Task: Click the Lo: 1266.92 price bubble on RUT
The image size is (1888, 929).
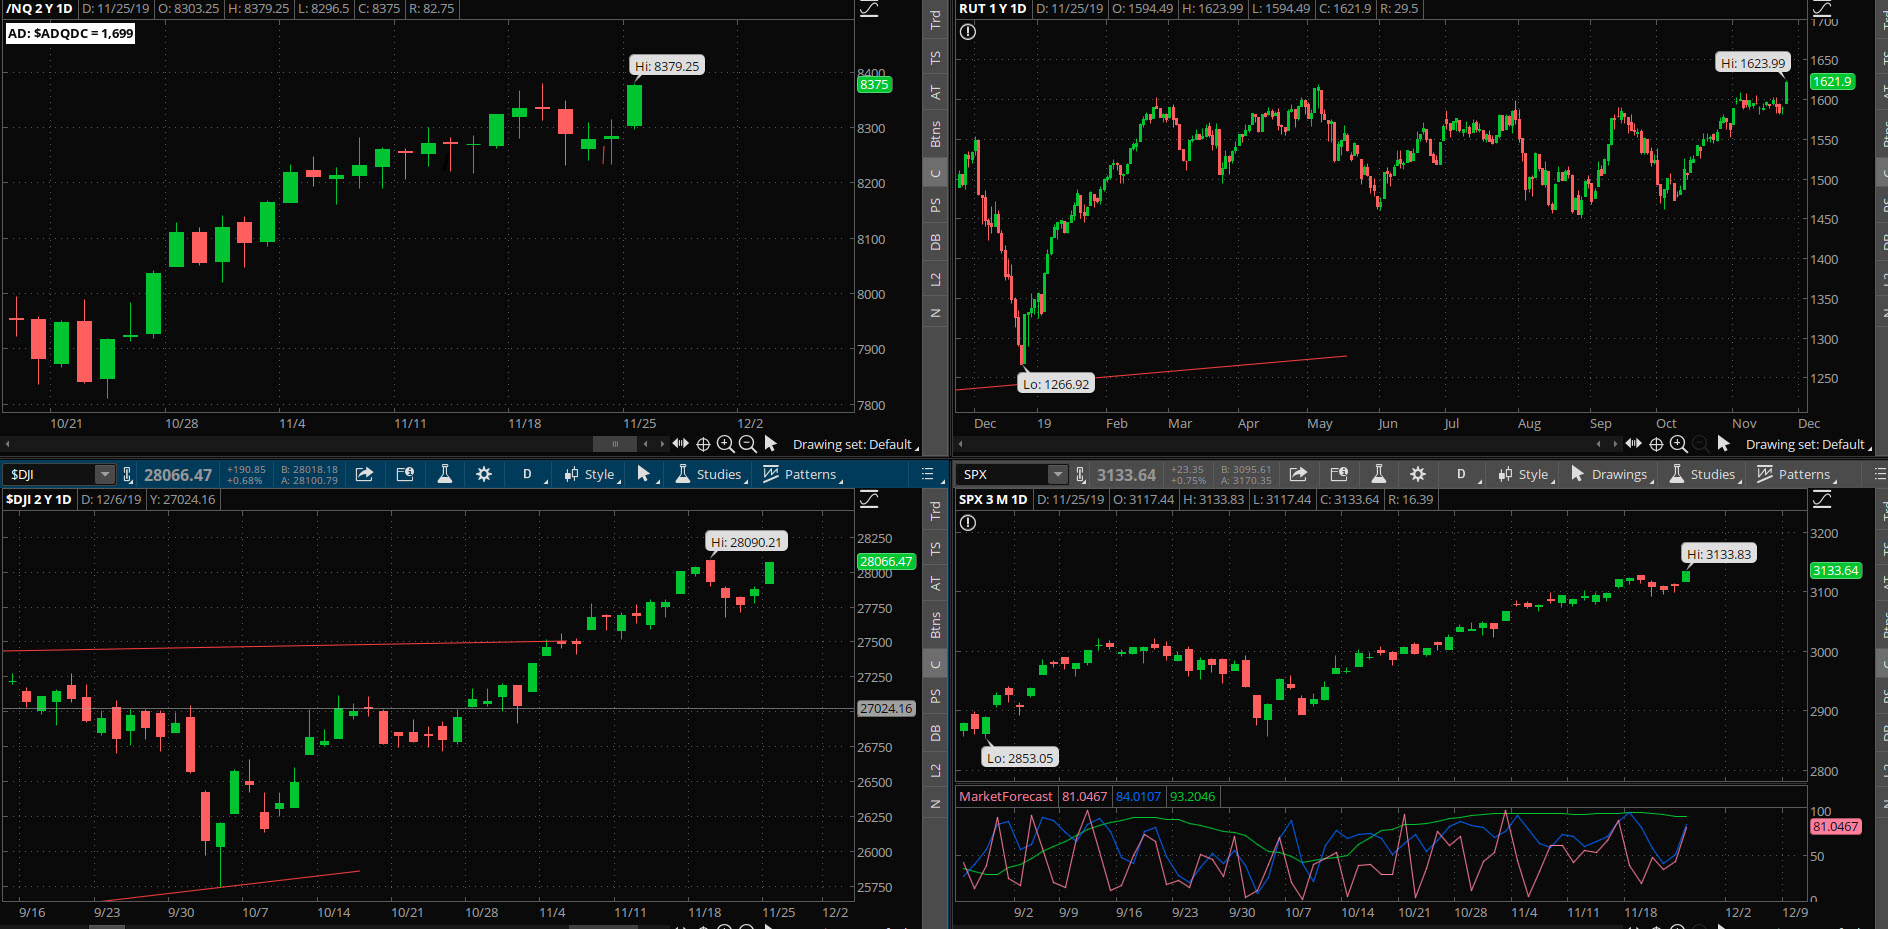Action: (x=1056, y=384)
